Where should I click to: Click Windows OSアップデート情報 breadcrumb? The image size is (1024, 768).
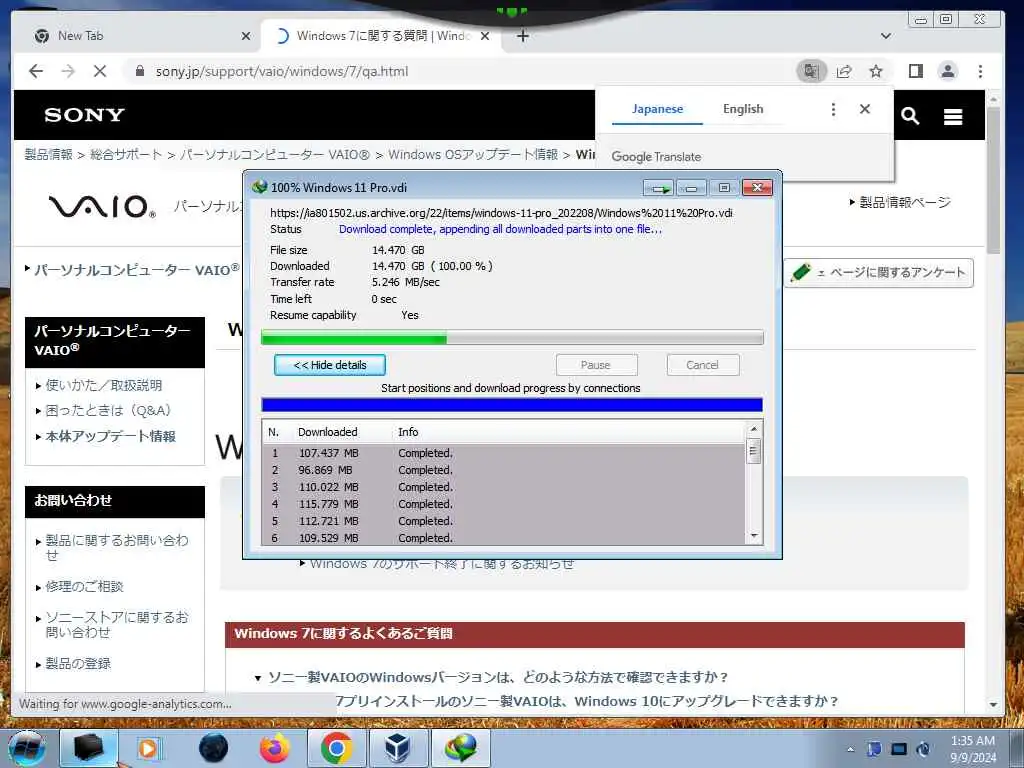[x=473, y=155]
